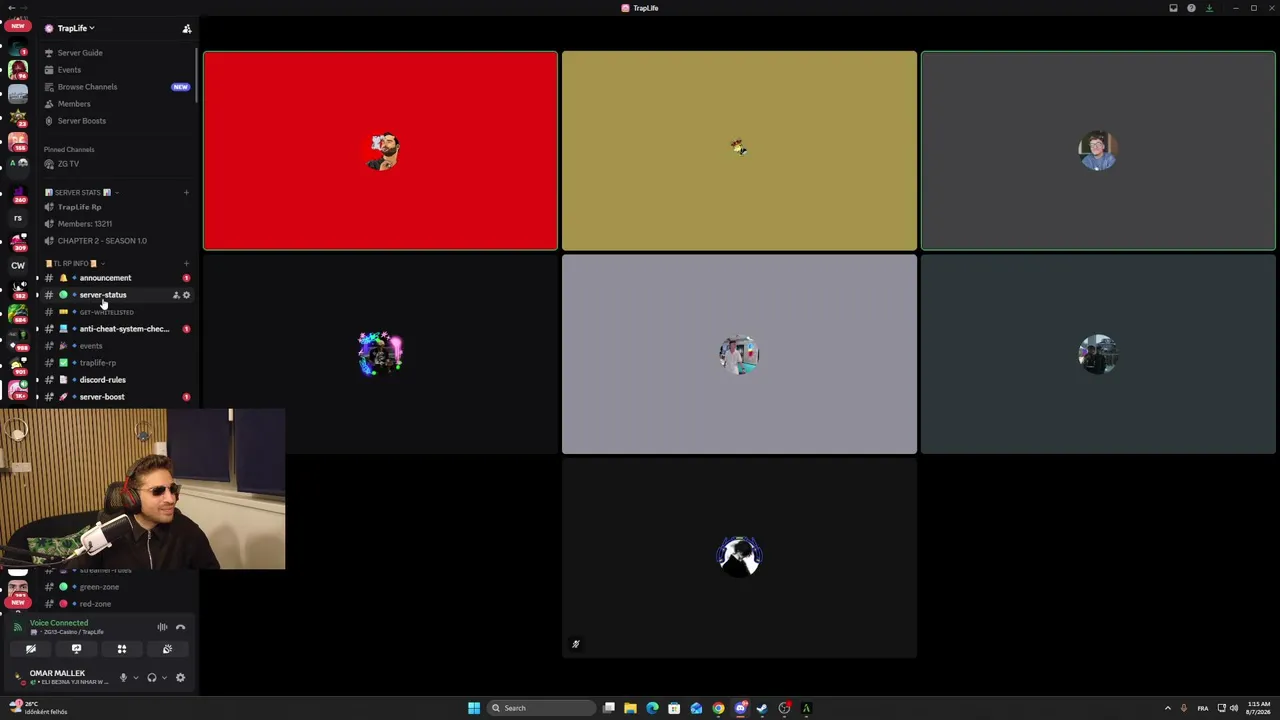Viewport: 1280px width, 720px height.
Task: Open the soundboard in the voice panel
Action: click(167, 649)
